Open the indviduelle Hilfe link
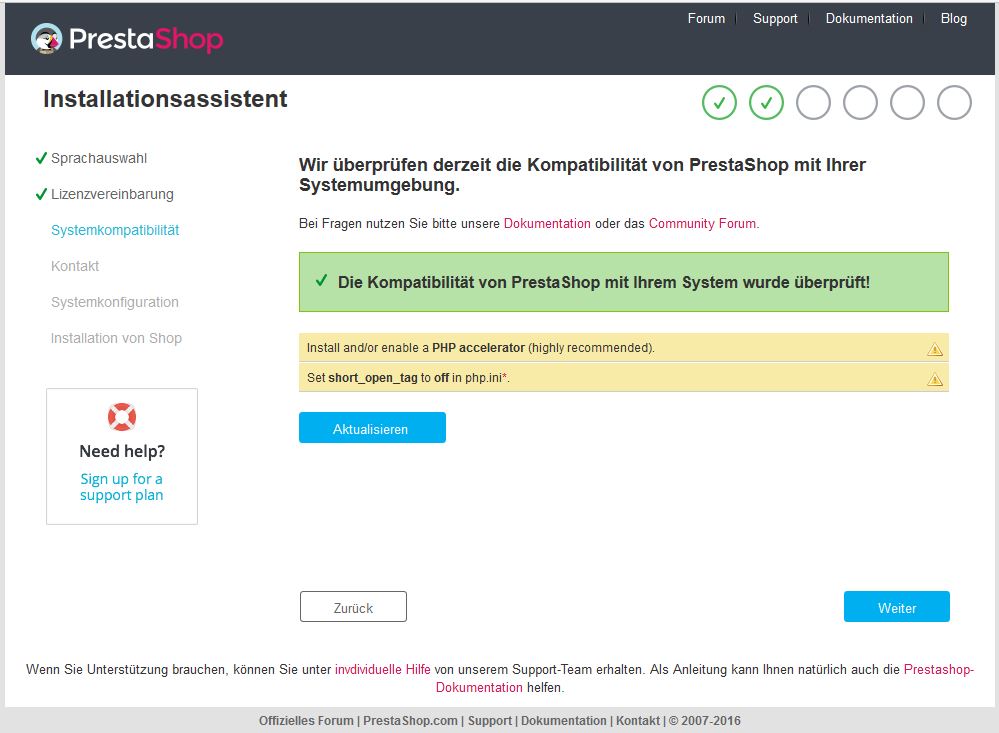This screenshot has height=733, width=999. (383, 669)
